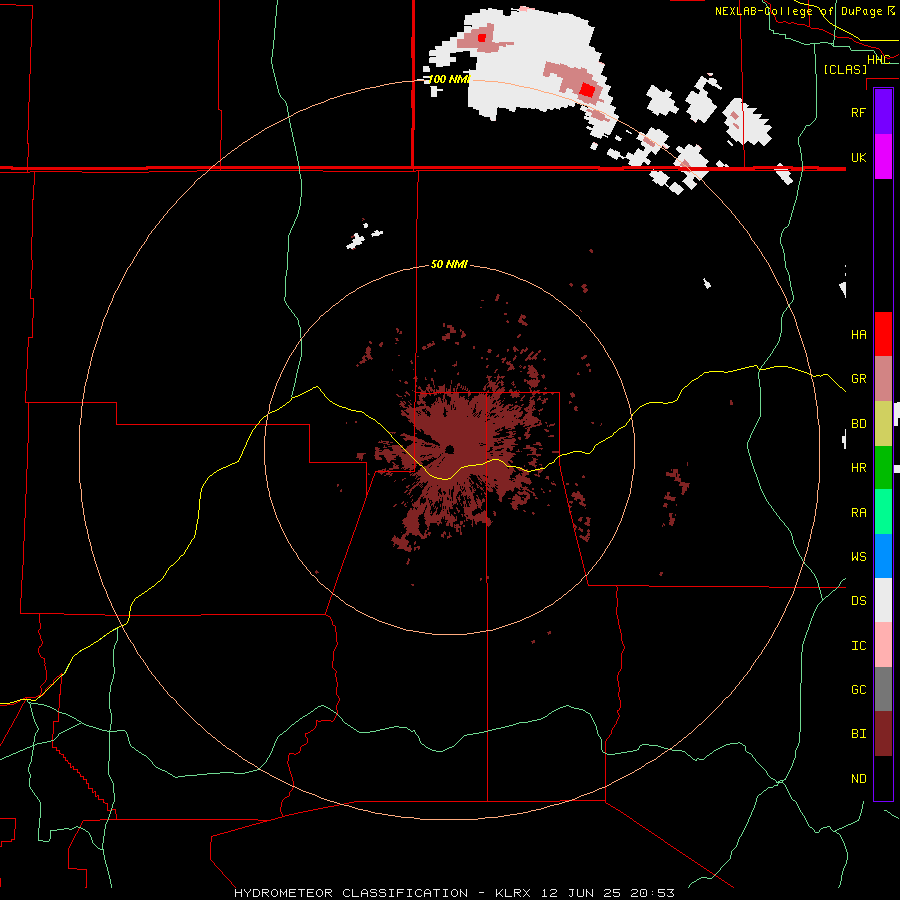Click the "100 NMI" range ring label
This screenshot has width=900, height=900.
pyautogui.click(x=449, y=79)
